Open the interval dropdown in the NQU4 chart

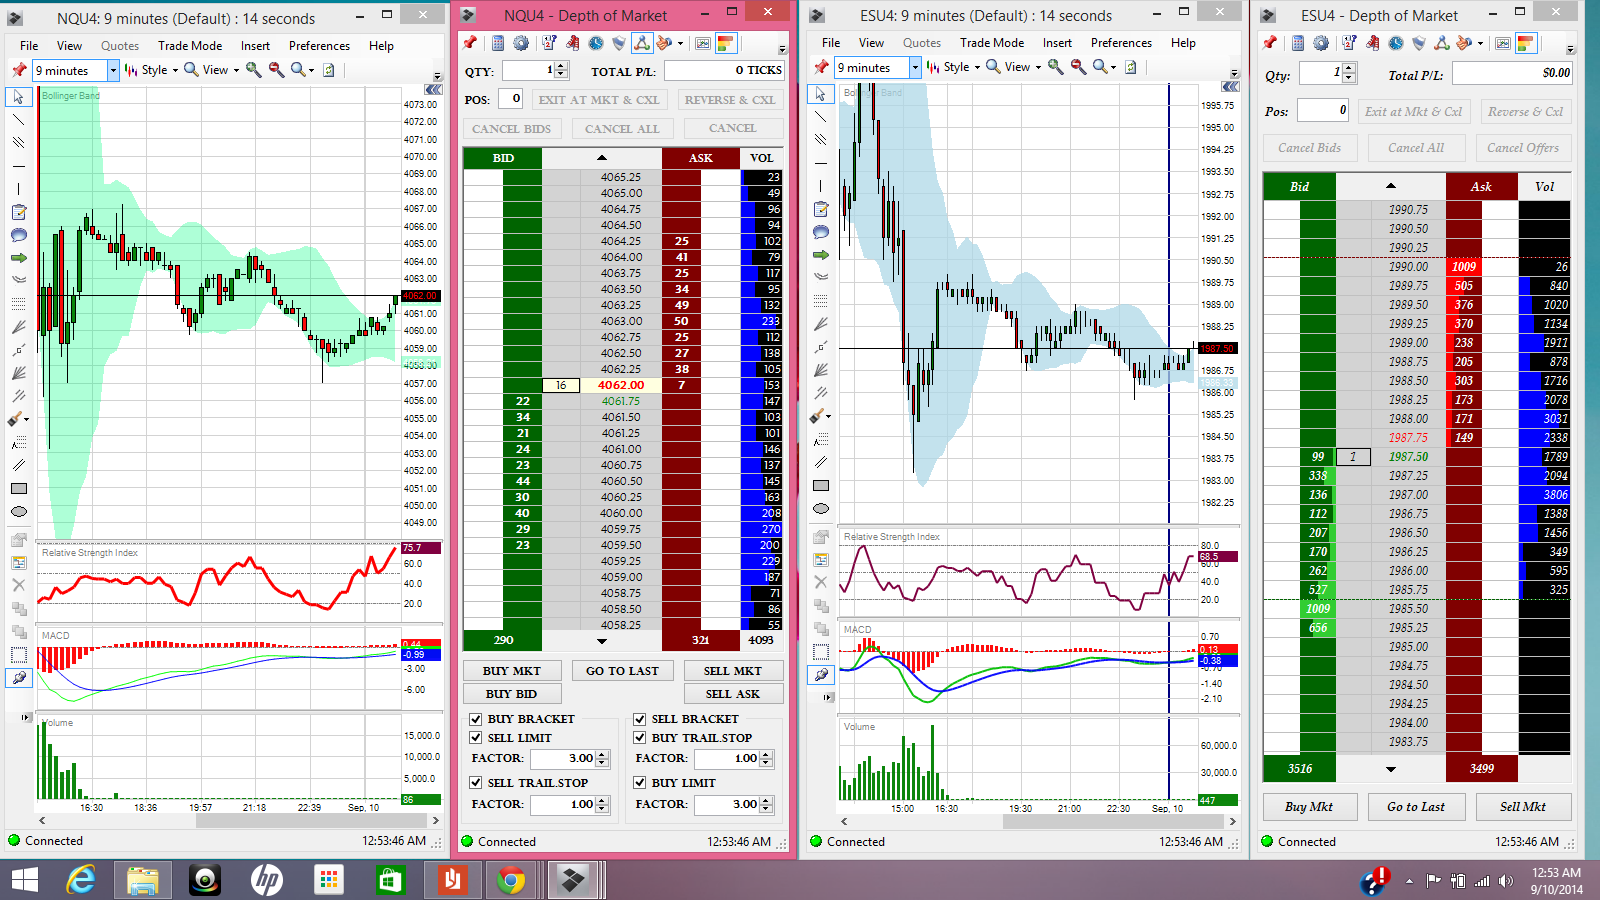[x=113, y=70]
